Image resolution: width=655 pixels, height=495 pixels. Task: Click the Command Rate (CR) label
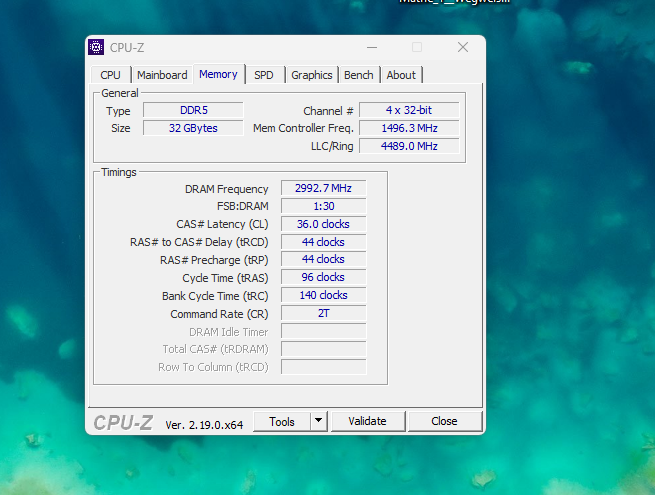click(219, 314)
